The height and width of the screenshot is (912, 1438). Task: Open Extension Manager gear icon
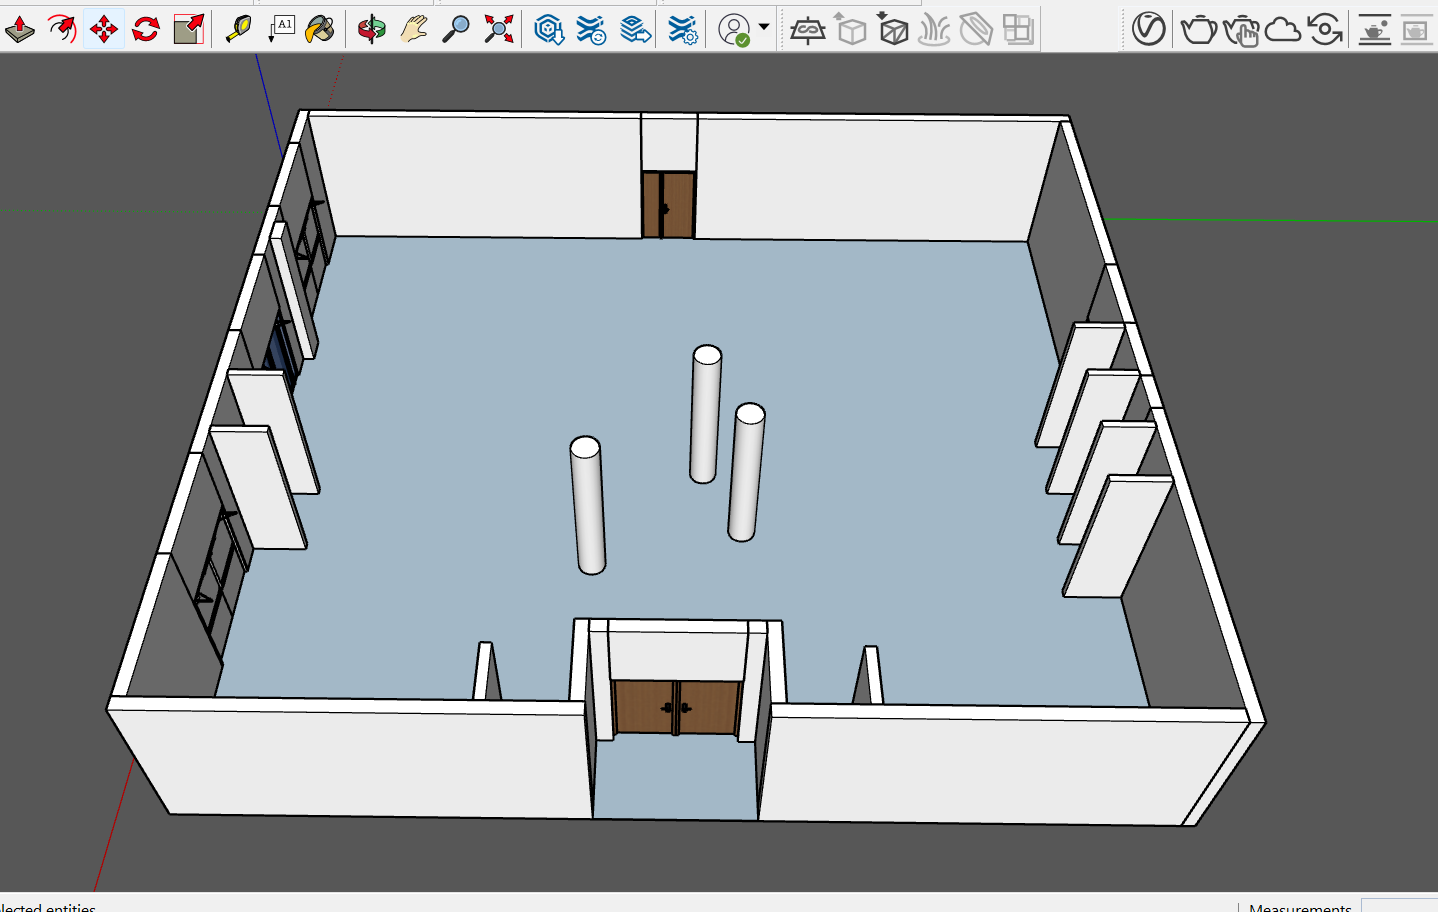point(683,29)
